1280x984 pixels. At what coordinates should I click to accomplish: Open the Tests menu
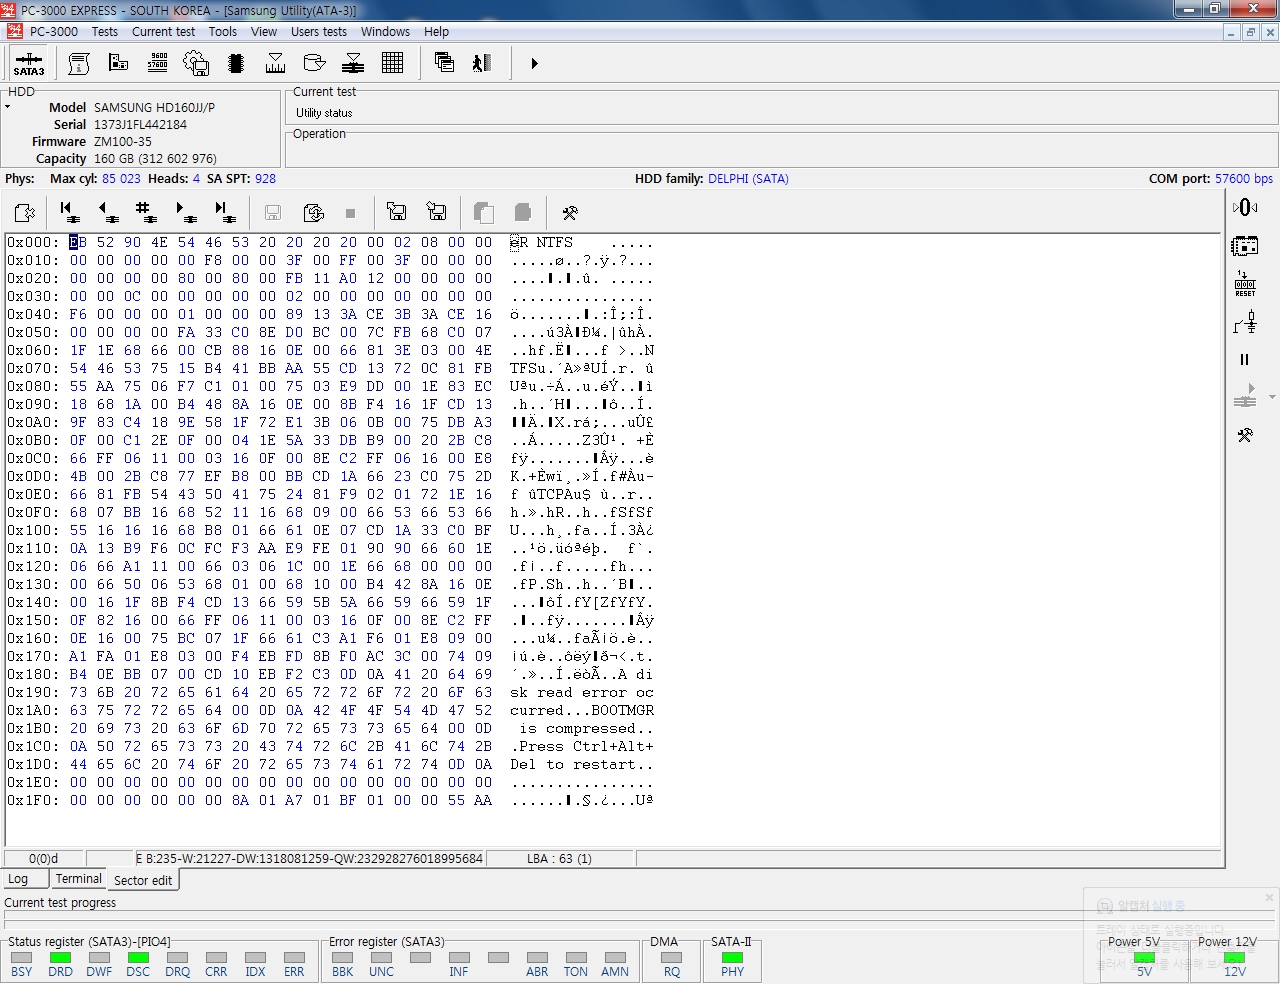105,31
